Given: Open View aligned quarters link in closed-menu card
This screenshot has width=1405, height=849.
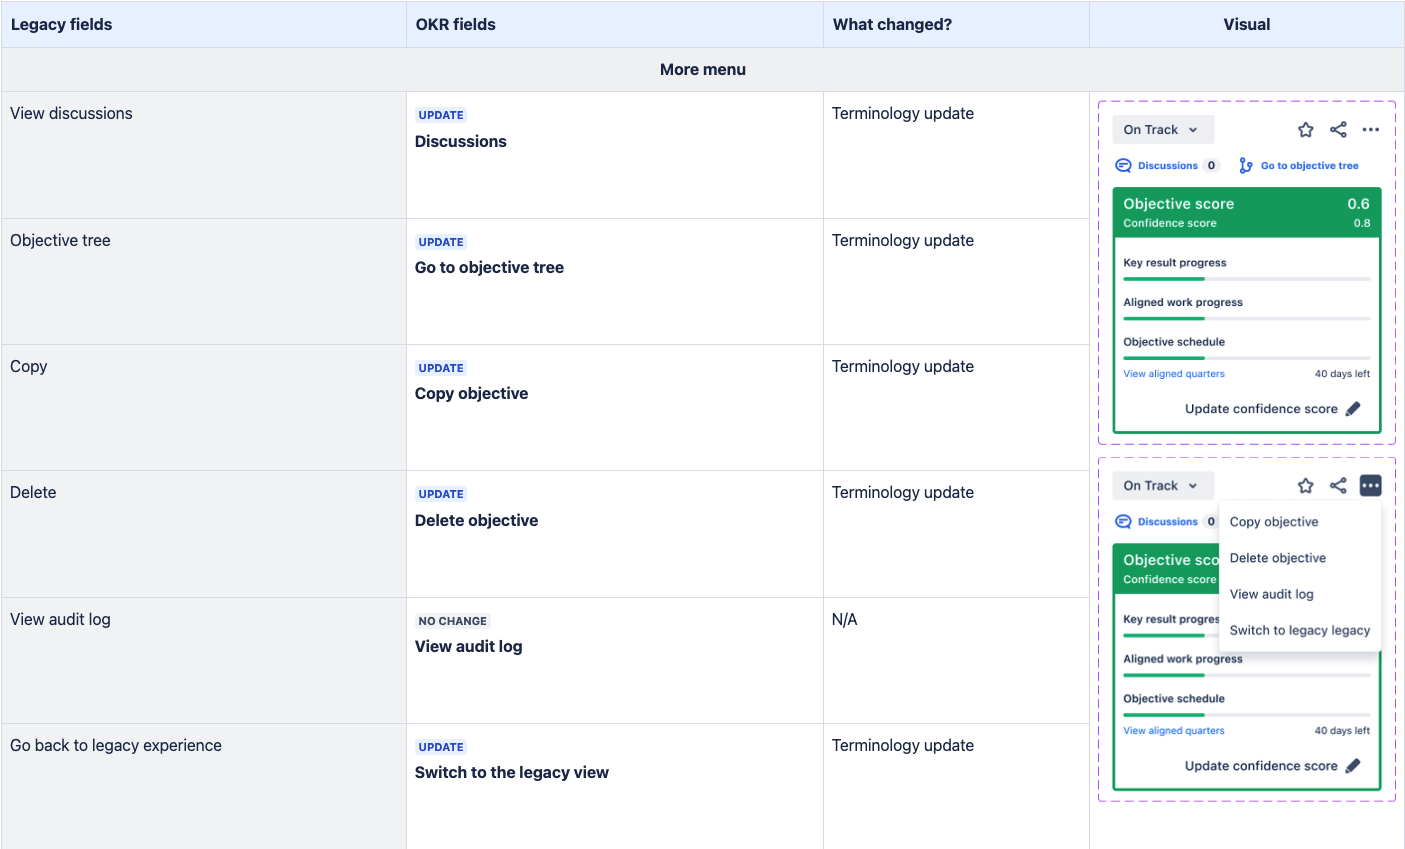Looking at the screenshot, I should click(x=1174, y=374).
